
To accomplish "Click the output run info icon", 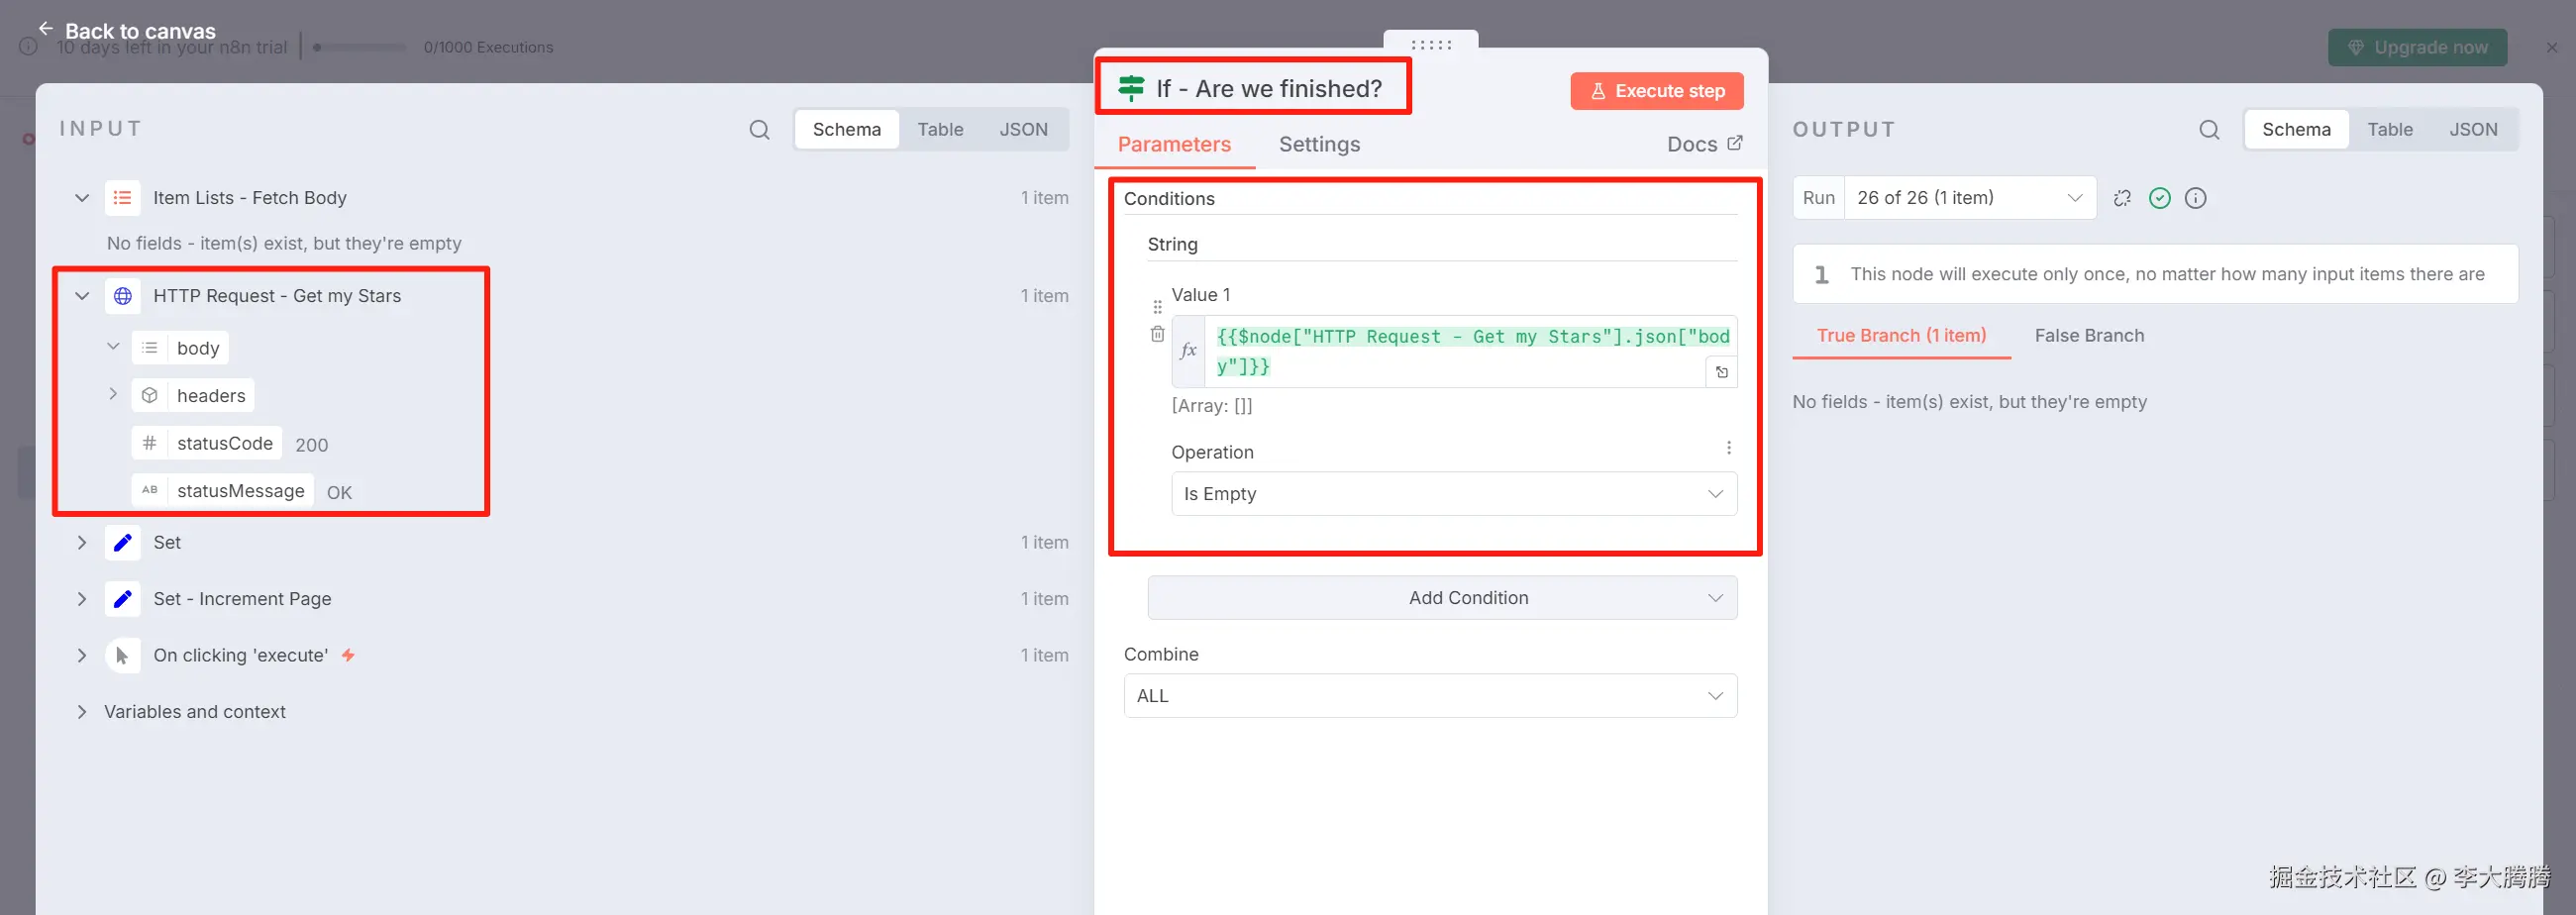I will (x=2195, y=198).
